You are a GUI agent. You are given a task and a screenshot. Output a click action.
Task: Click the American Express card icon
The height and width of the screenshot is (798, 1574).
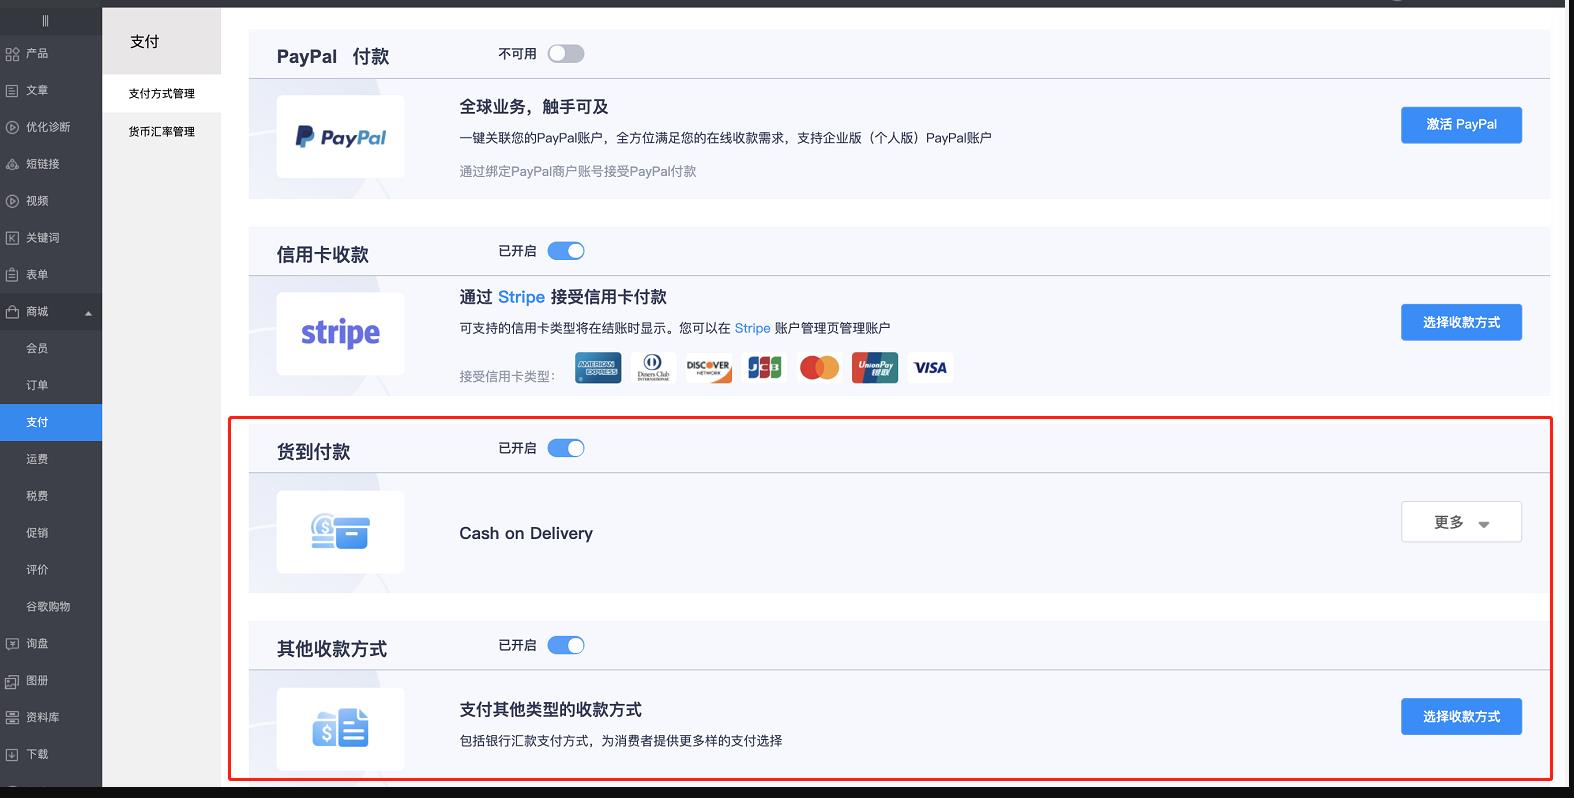(x=598, y=368)
